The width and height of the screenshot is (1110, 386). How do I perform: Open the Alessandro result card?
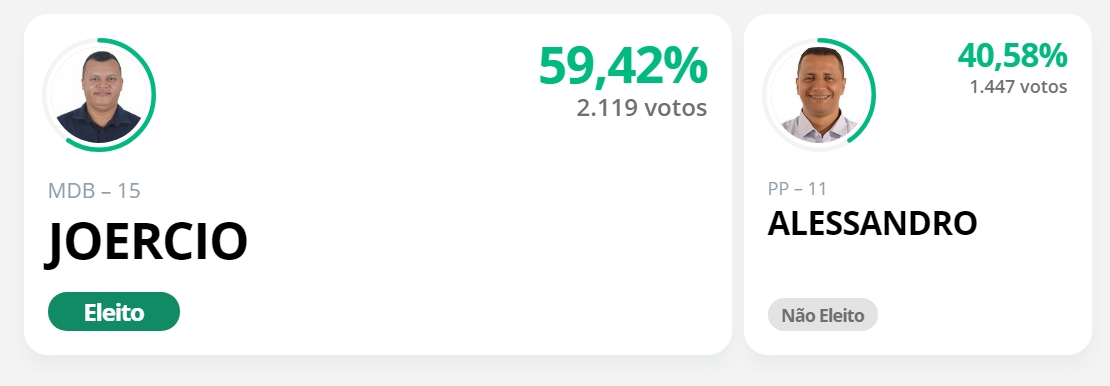(x=917, y=184)
